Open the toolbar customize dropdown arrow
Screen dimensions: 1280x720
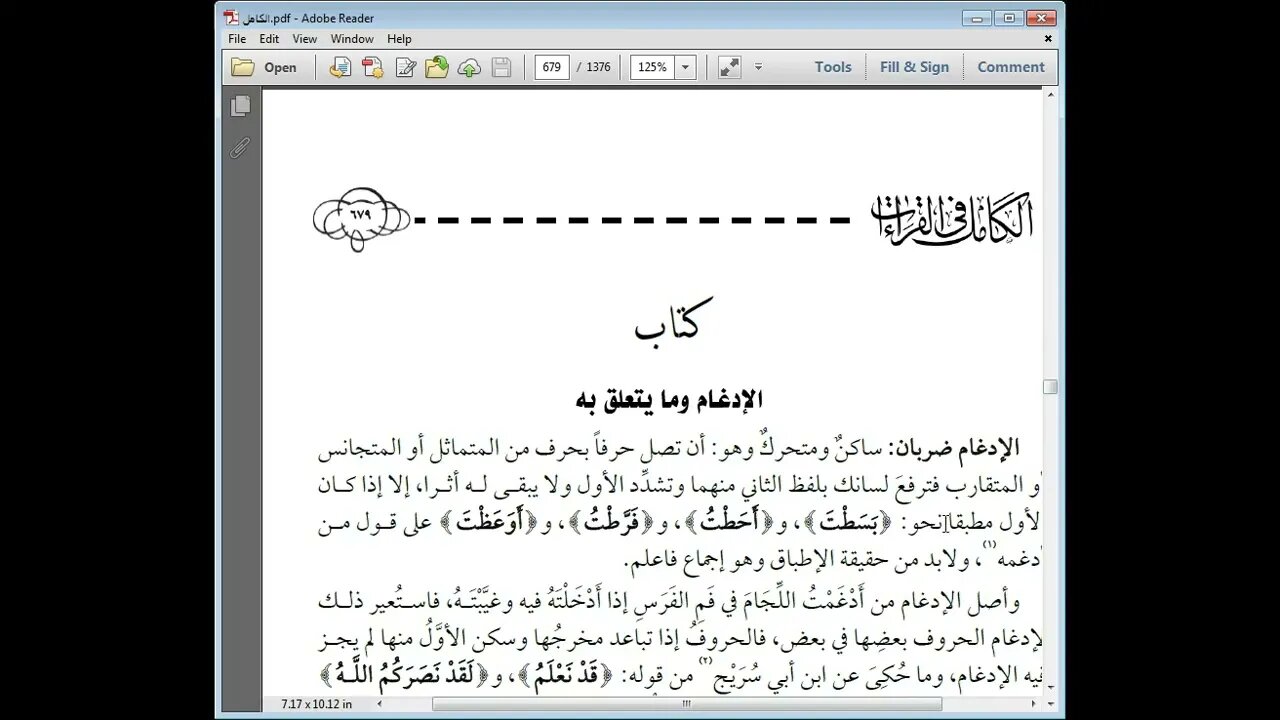click(758, 67)
